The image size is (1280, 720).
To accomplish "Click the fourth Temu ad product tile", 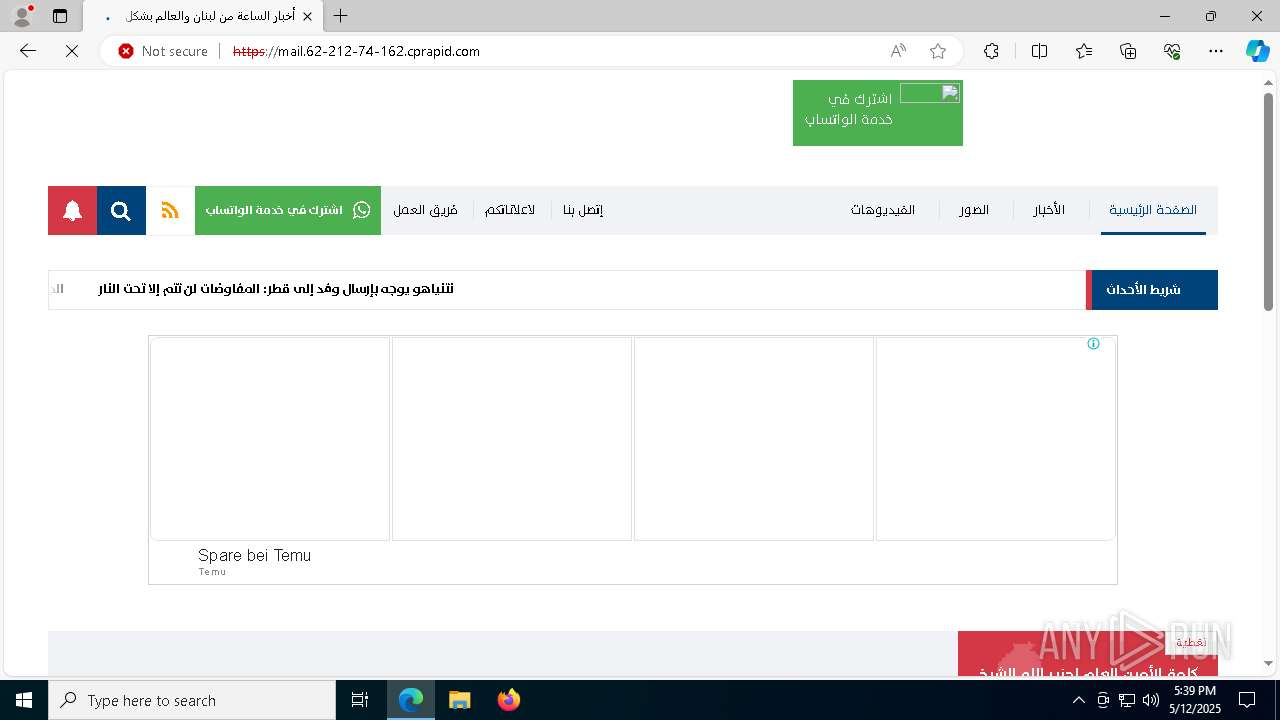I will (996, 438).
